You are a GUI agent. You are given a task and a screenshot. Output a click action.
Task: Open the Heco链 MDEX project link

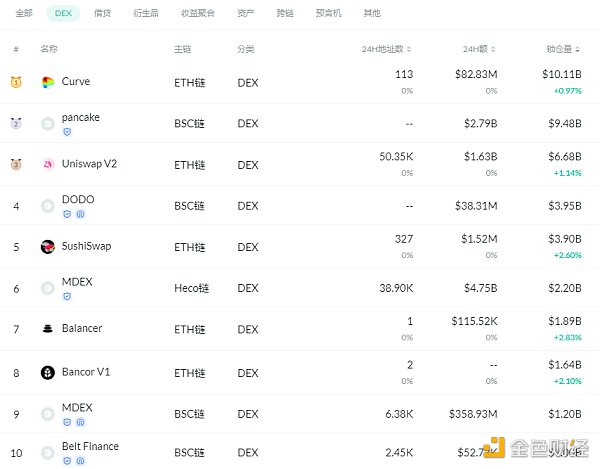pyautogui.click(x=77, y=282)
